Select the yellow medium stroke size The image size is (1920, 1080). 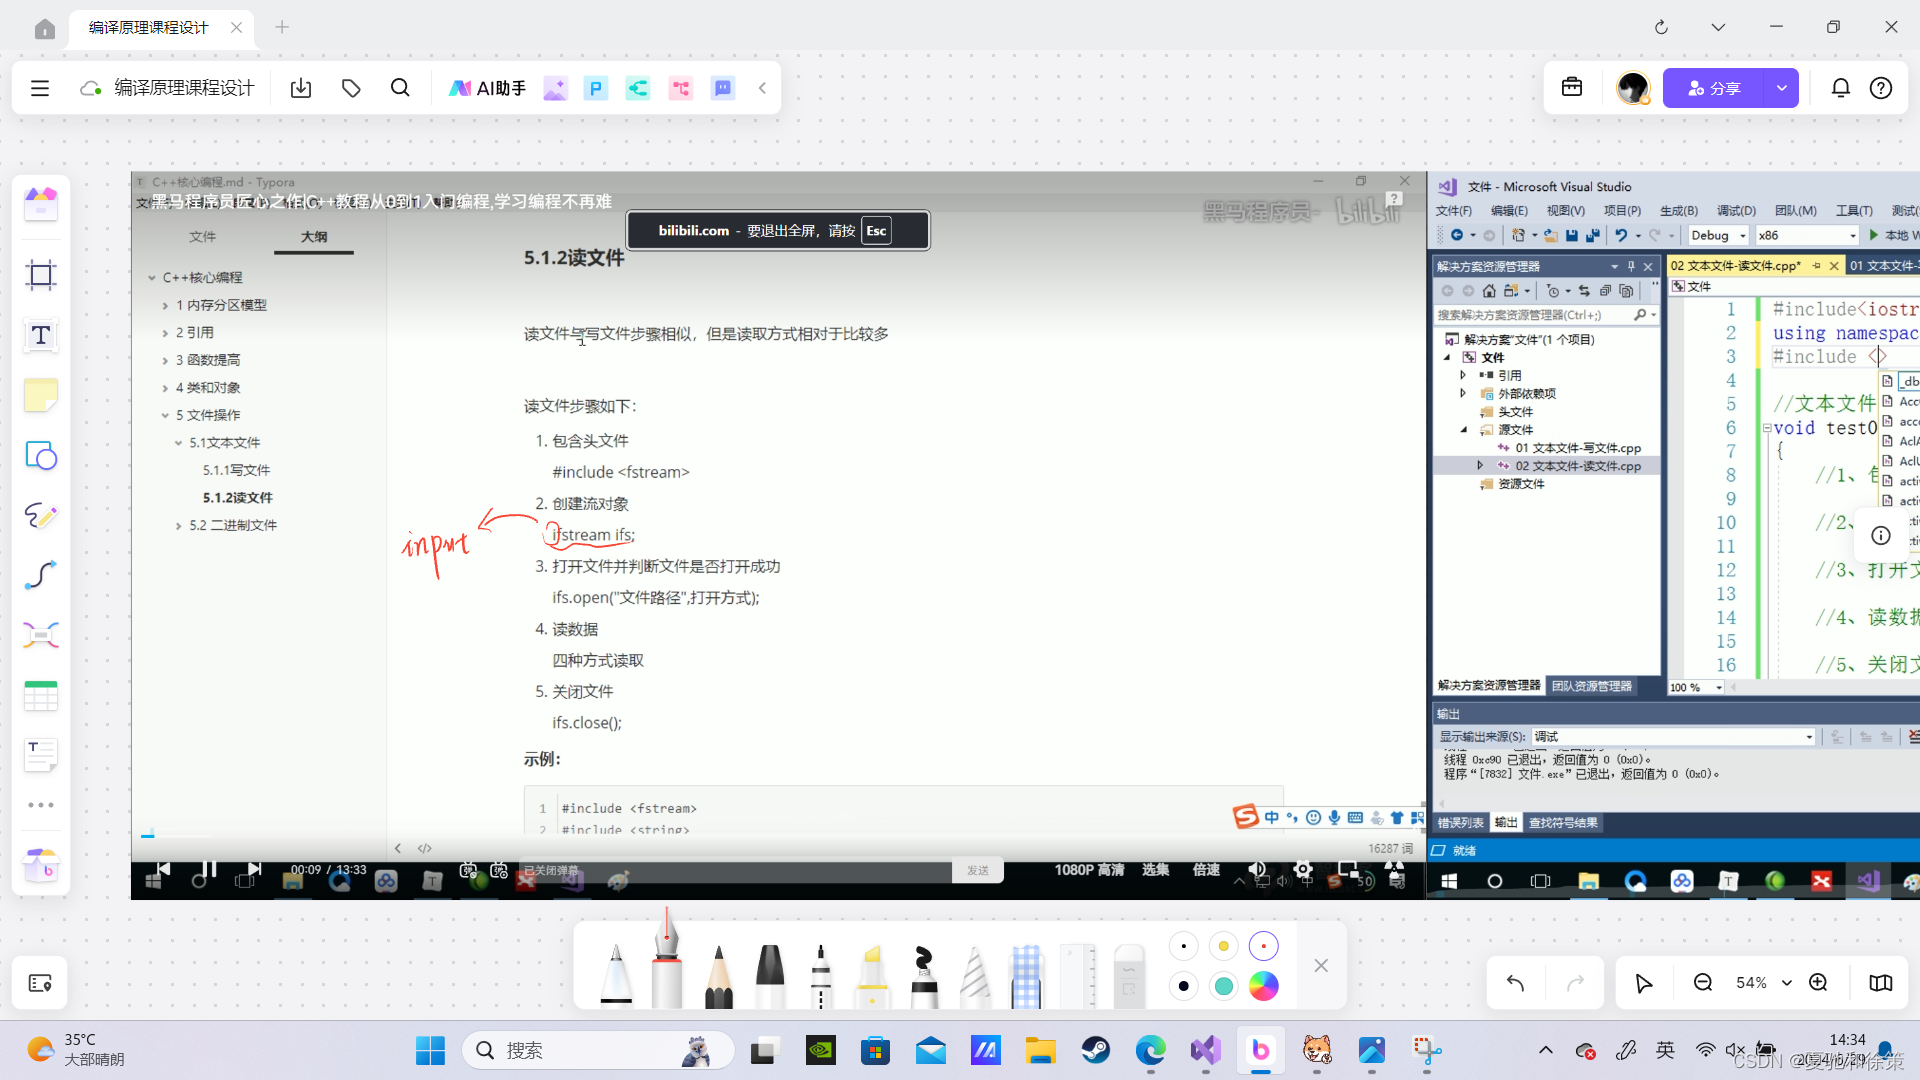point(1223,946)
